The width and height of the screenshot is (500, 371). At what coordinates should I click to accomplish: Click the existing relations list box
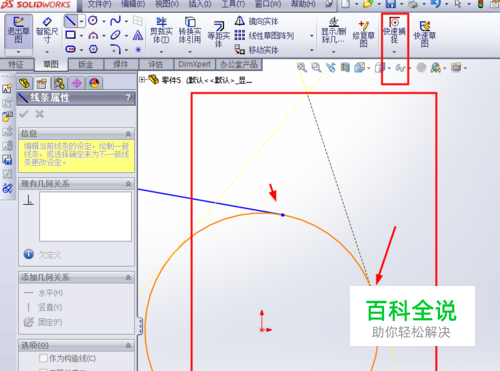pyautogui.click(x=85, y=216)
